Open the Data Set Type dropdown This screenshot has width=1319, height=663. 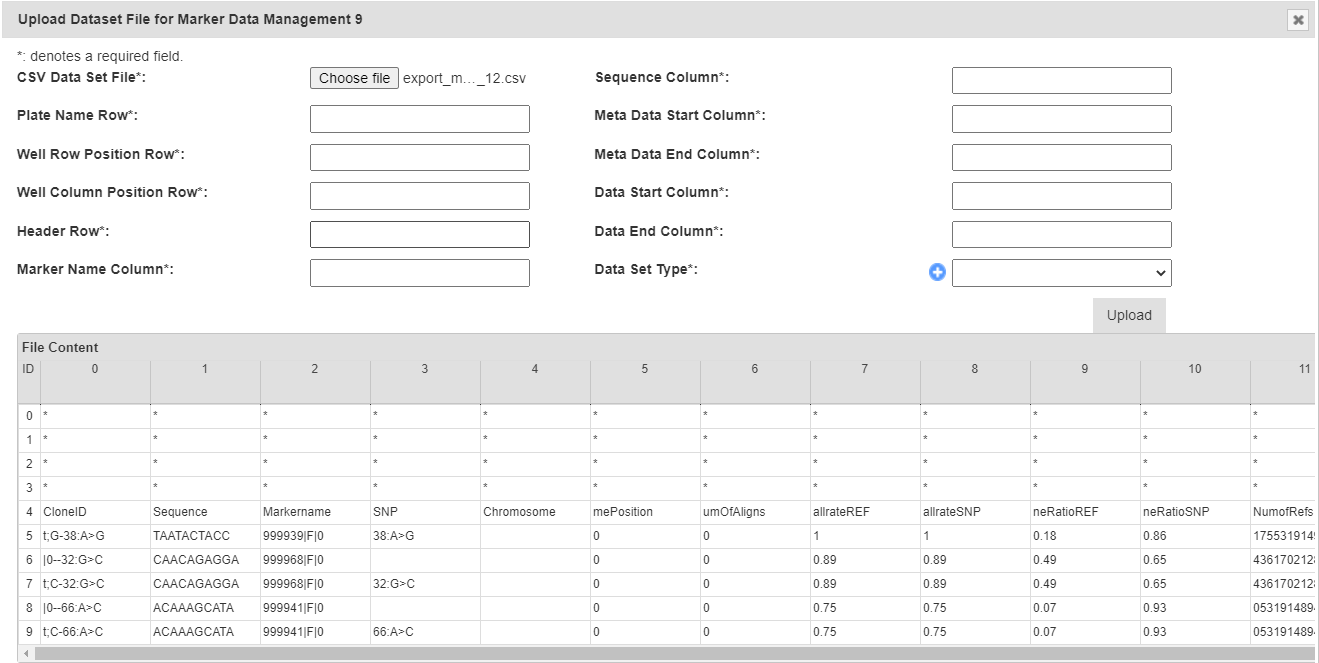(x=1061, y=273)
